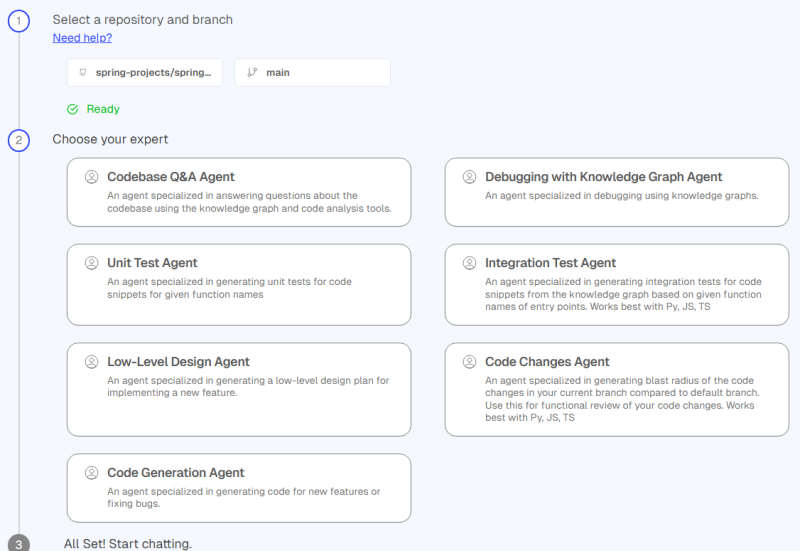Click the Low-Level Design Agent person icon
This screenshot has width=800, height=551.
pyautogui.click(x=91, y=362)
